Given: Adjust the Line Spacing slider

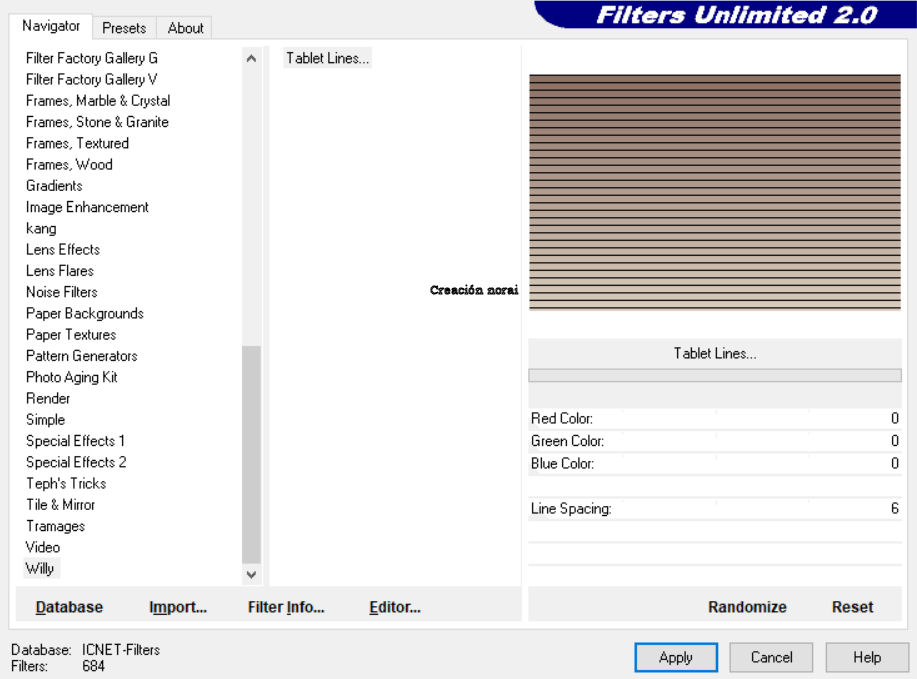Looking at the screenshot, I should point(715,509).
